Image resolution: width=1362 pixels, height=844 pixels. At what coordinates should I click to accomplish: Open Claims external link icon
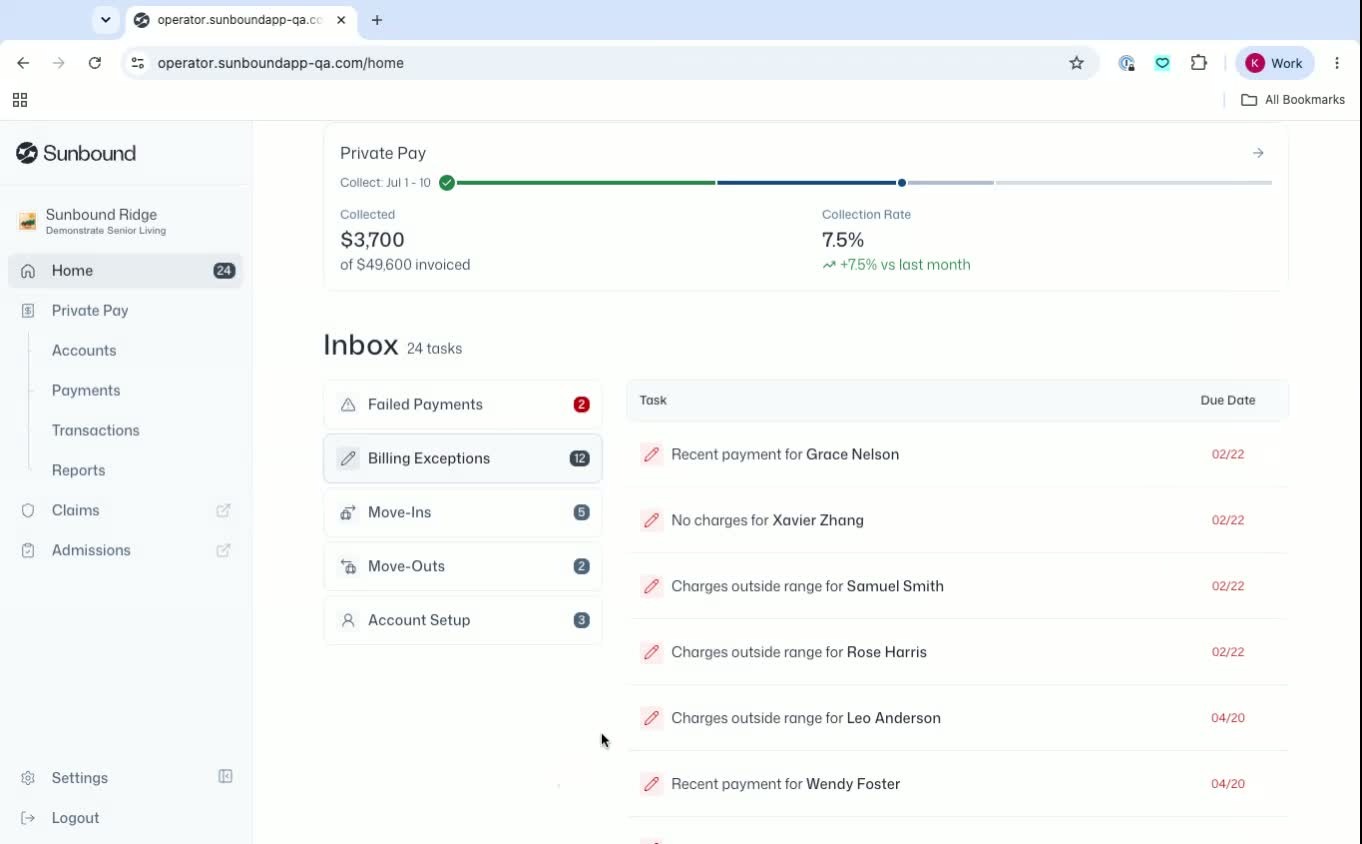(223, 510)
